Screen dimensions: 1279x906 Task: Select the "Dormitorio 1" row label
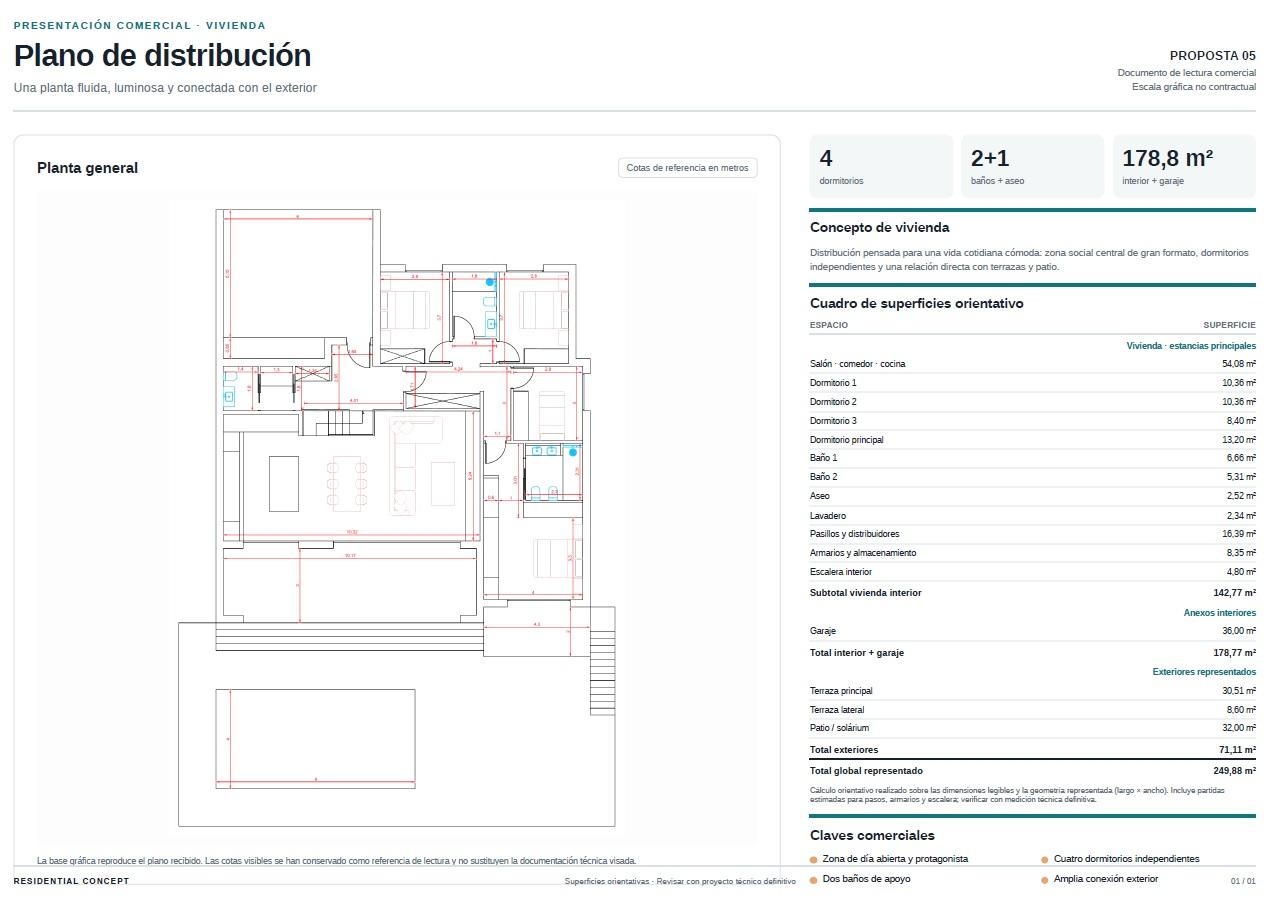click(x=833, y=383)
